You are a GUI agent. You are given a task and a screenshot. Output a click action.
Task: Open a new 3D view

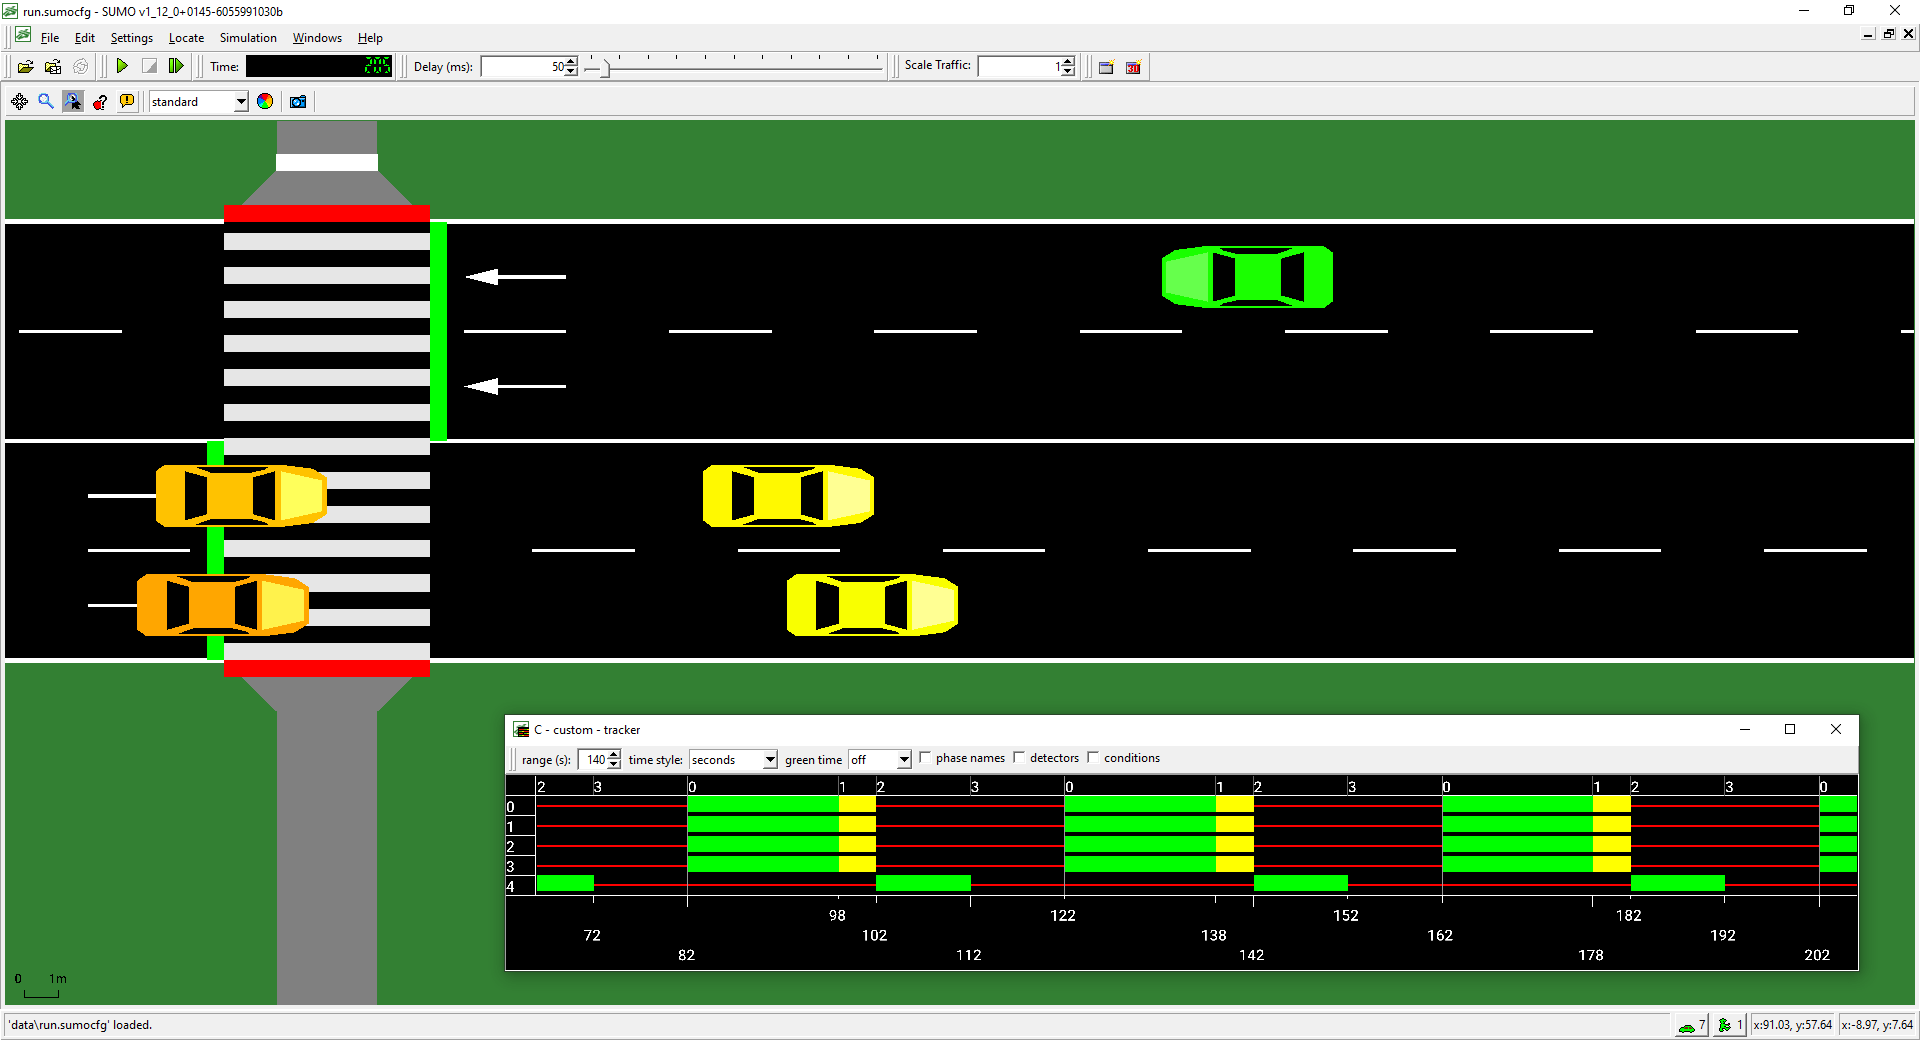point(1133,67)
